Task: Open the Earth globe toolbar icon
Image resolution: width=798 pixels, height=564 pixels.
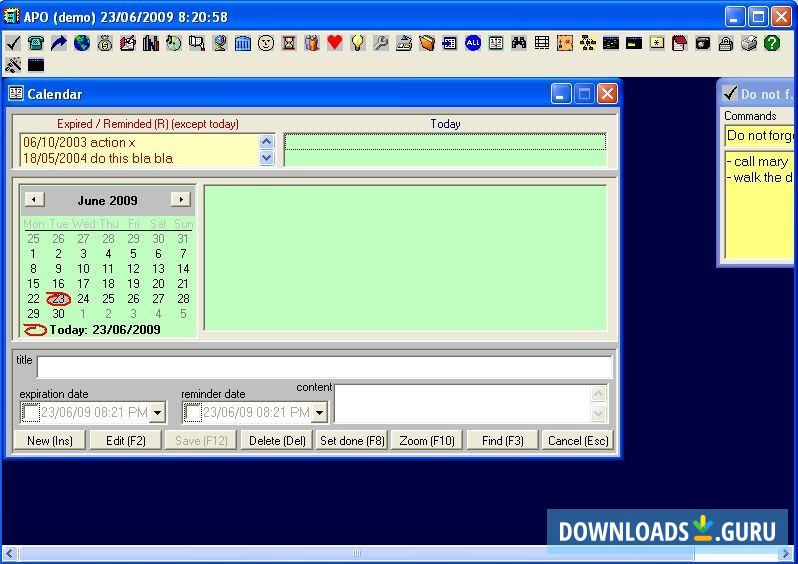Action: (81, 43)
